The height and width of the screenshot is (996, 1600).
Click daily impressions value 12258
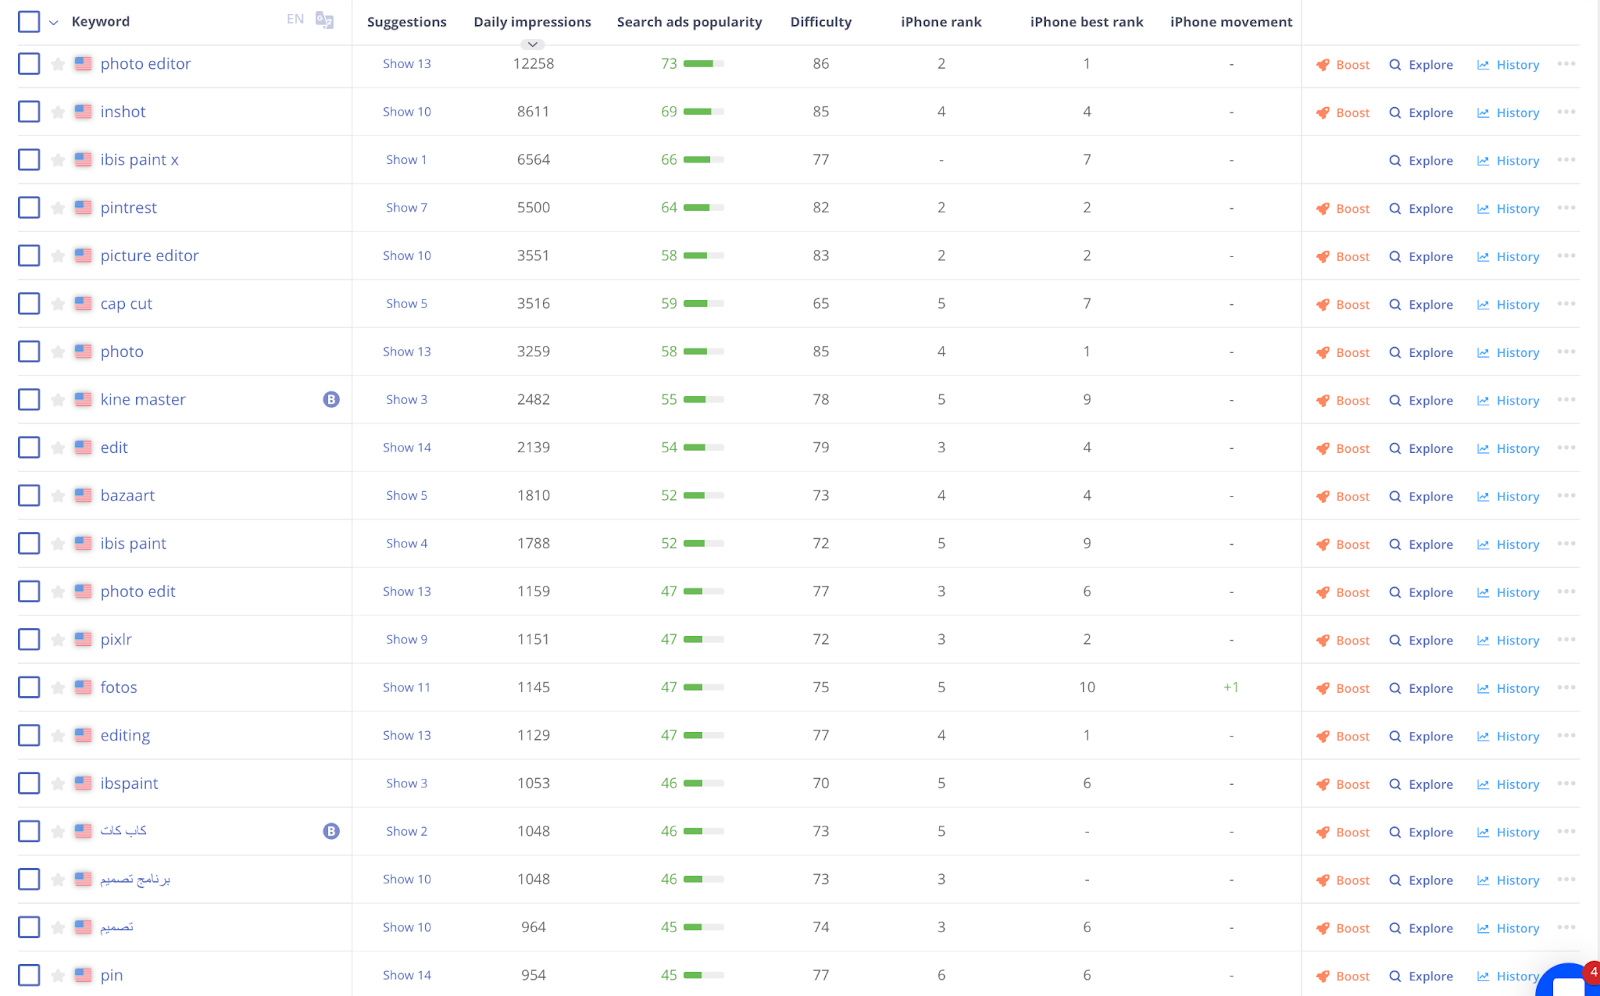[x=533, y=64]
